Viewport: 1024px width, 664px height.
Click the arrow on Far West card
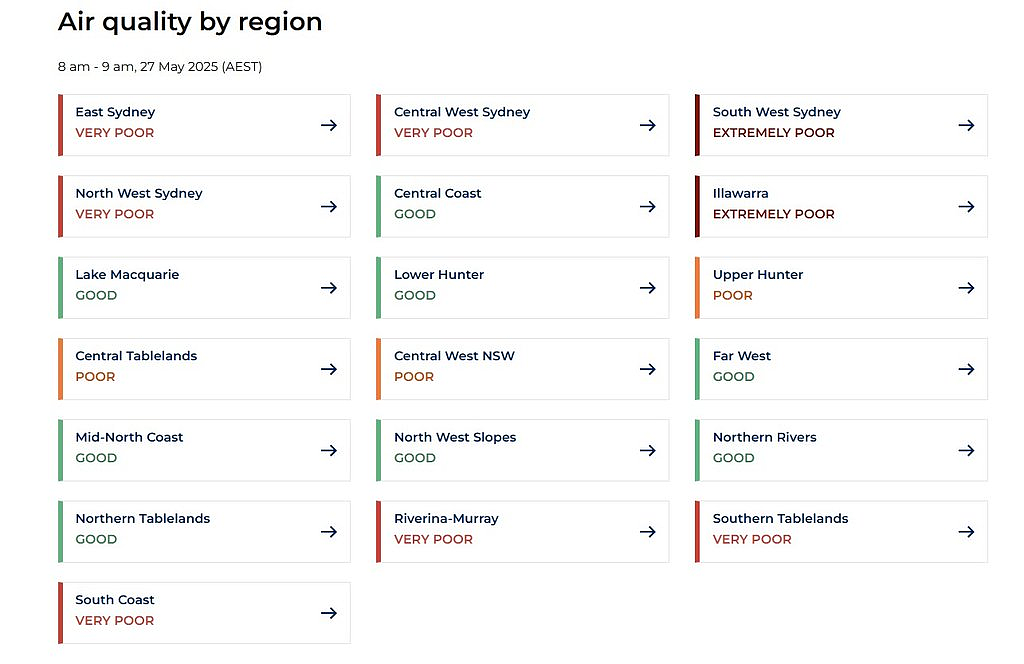pyautogui.click(x=967, y=369)
